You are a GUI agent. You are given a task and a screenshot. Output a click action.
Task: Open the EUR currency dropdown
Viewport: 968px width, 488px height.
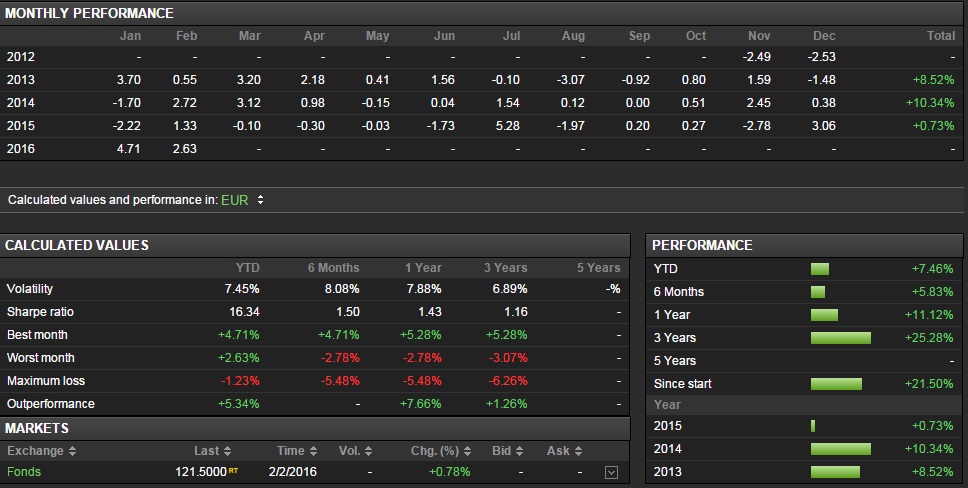pyautogui.click(x=243, y=200)
